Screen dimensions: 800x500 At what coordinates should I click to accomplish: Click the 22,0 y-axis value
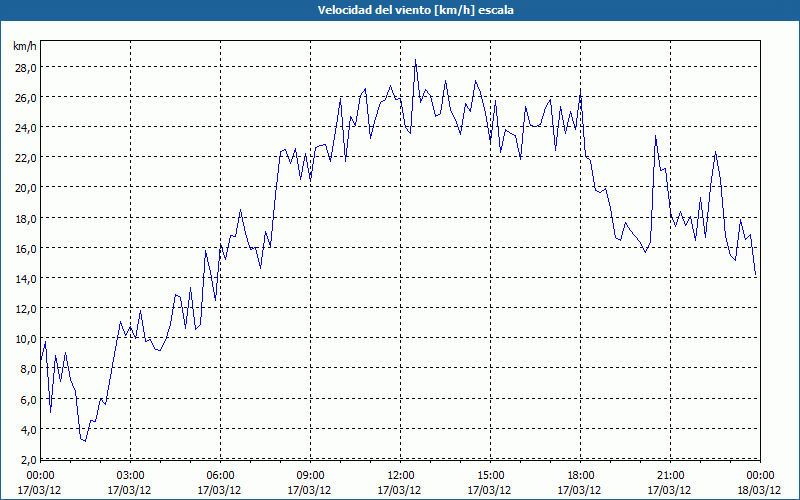click(x=25, y=158)
